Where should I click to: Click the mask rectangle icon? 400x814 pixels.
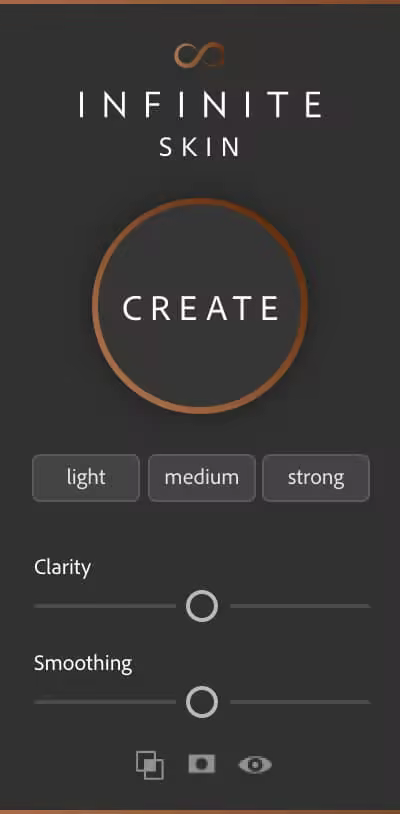pos(202,764)
